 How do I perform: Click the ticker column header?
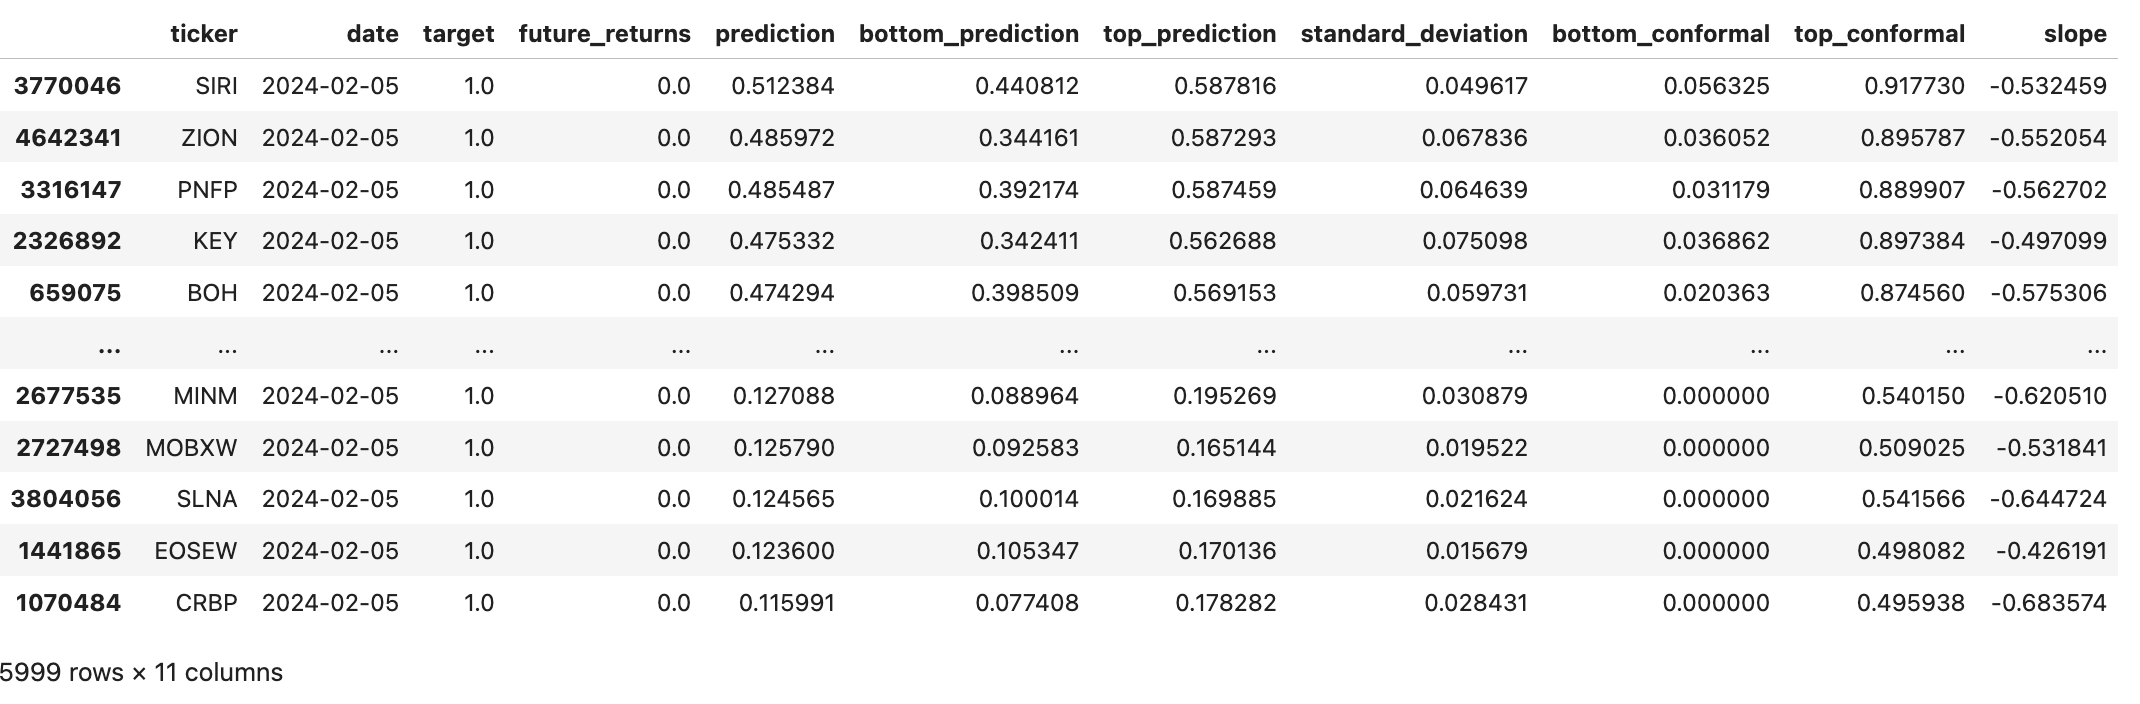pos(203,34)
